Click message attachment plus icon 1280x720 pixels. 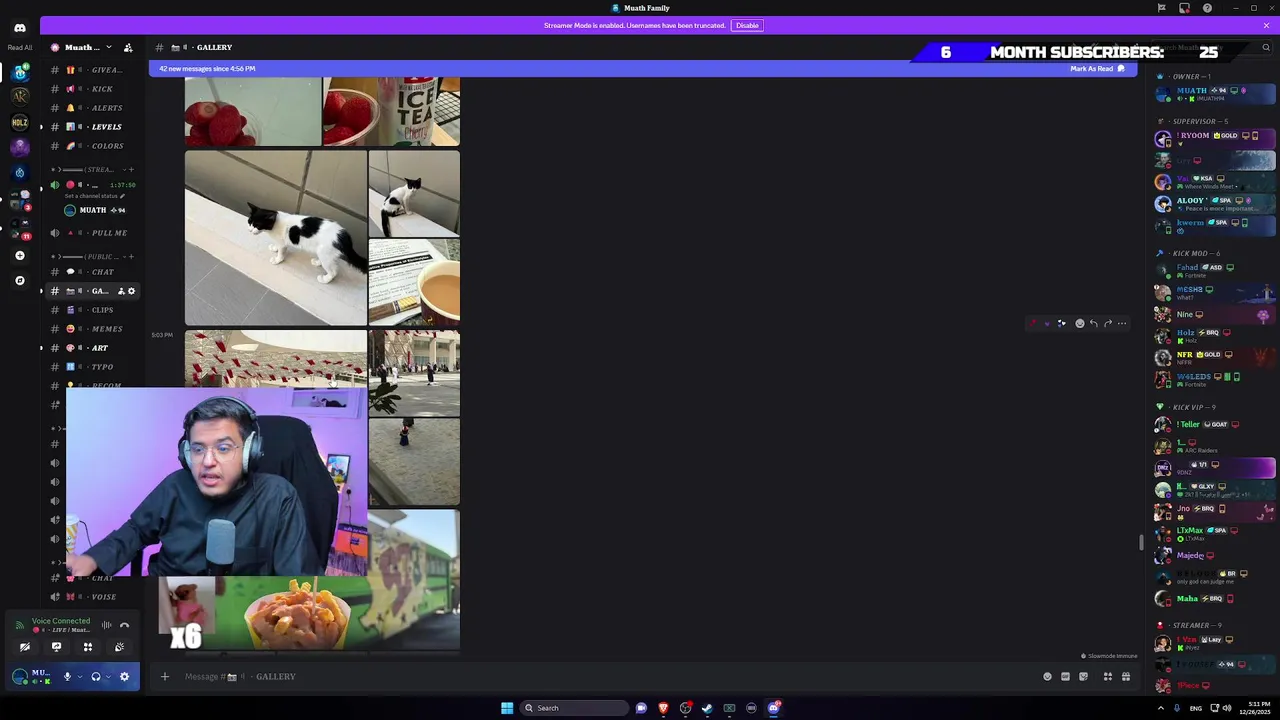tap(165, 677)
